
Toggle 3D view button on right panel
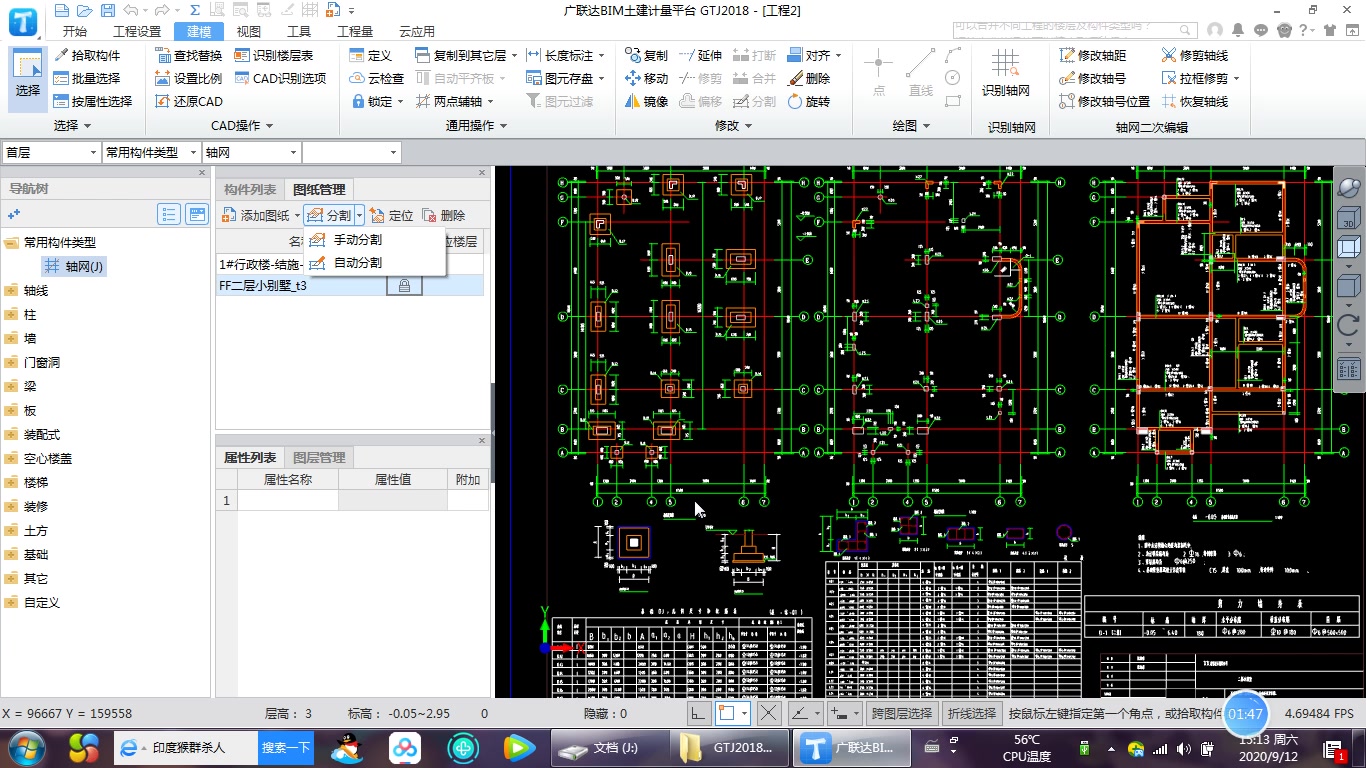pyautogui.click(x=1348, y=217)
